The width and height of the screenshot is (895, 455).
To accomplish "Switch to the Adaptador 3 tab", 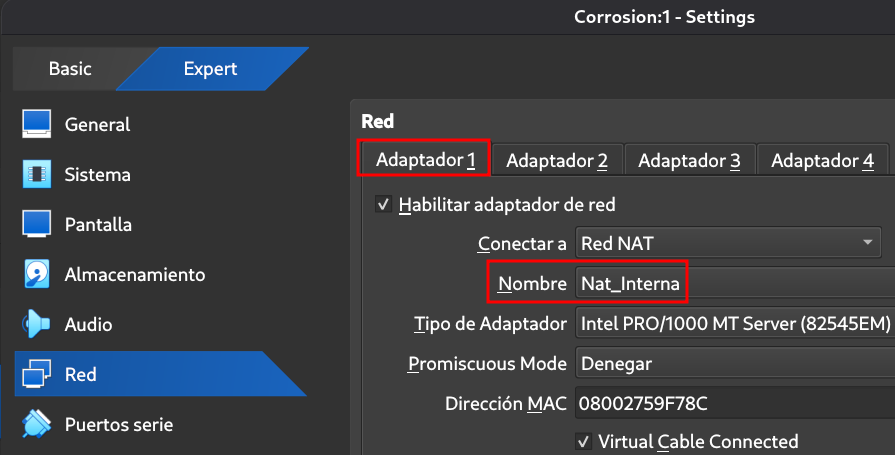I will [690, 160].
